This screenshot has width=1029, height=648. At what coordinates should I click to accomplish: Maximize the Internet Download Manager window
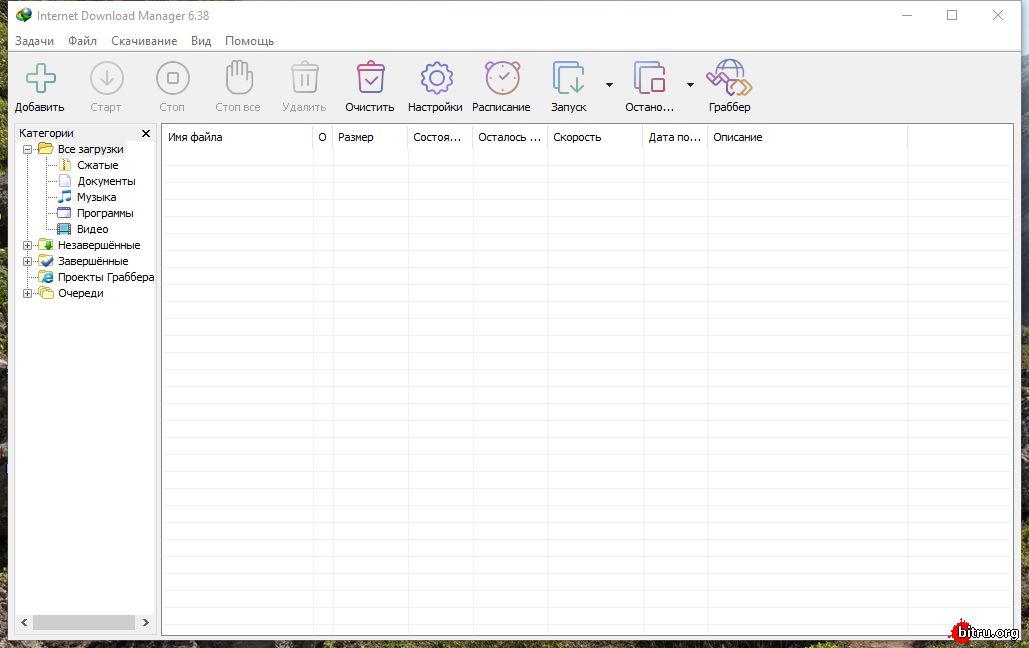pyautogui.click(x=952, y=15)
